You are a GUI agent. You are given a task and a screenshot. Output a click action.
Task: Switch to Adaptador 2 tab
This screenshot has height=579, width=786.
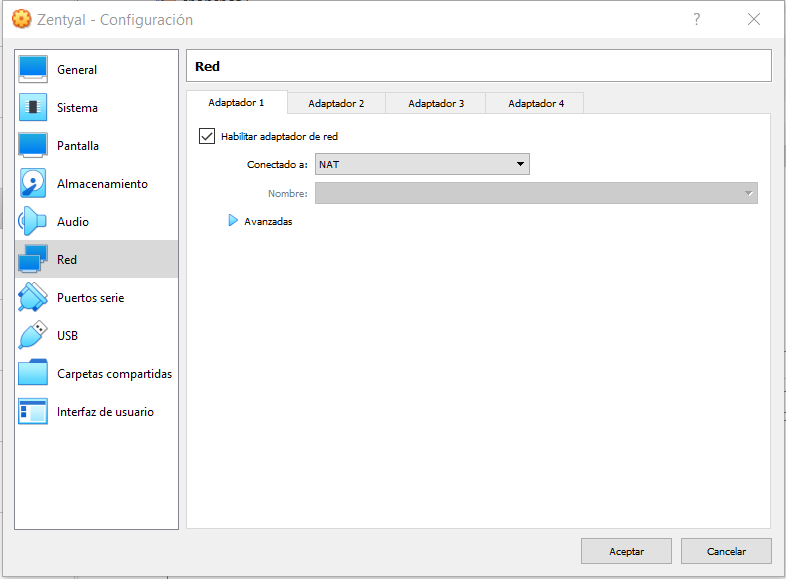click(336, 103)
